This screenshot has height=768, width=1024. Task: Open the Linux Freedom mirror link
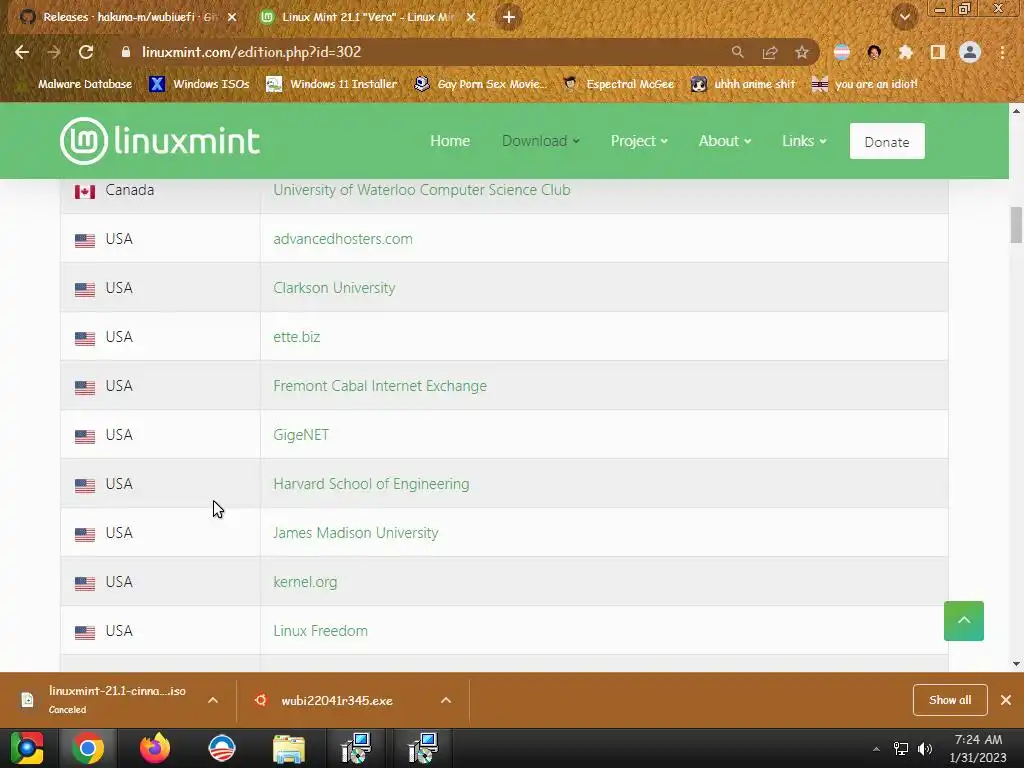321,631
